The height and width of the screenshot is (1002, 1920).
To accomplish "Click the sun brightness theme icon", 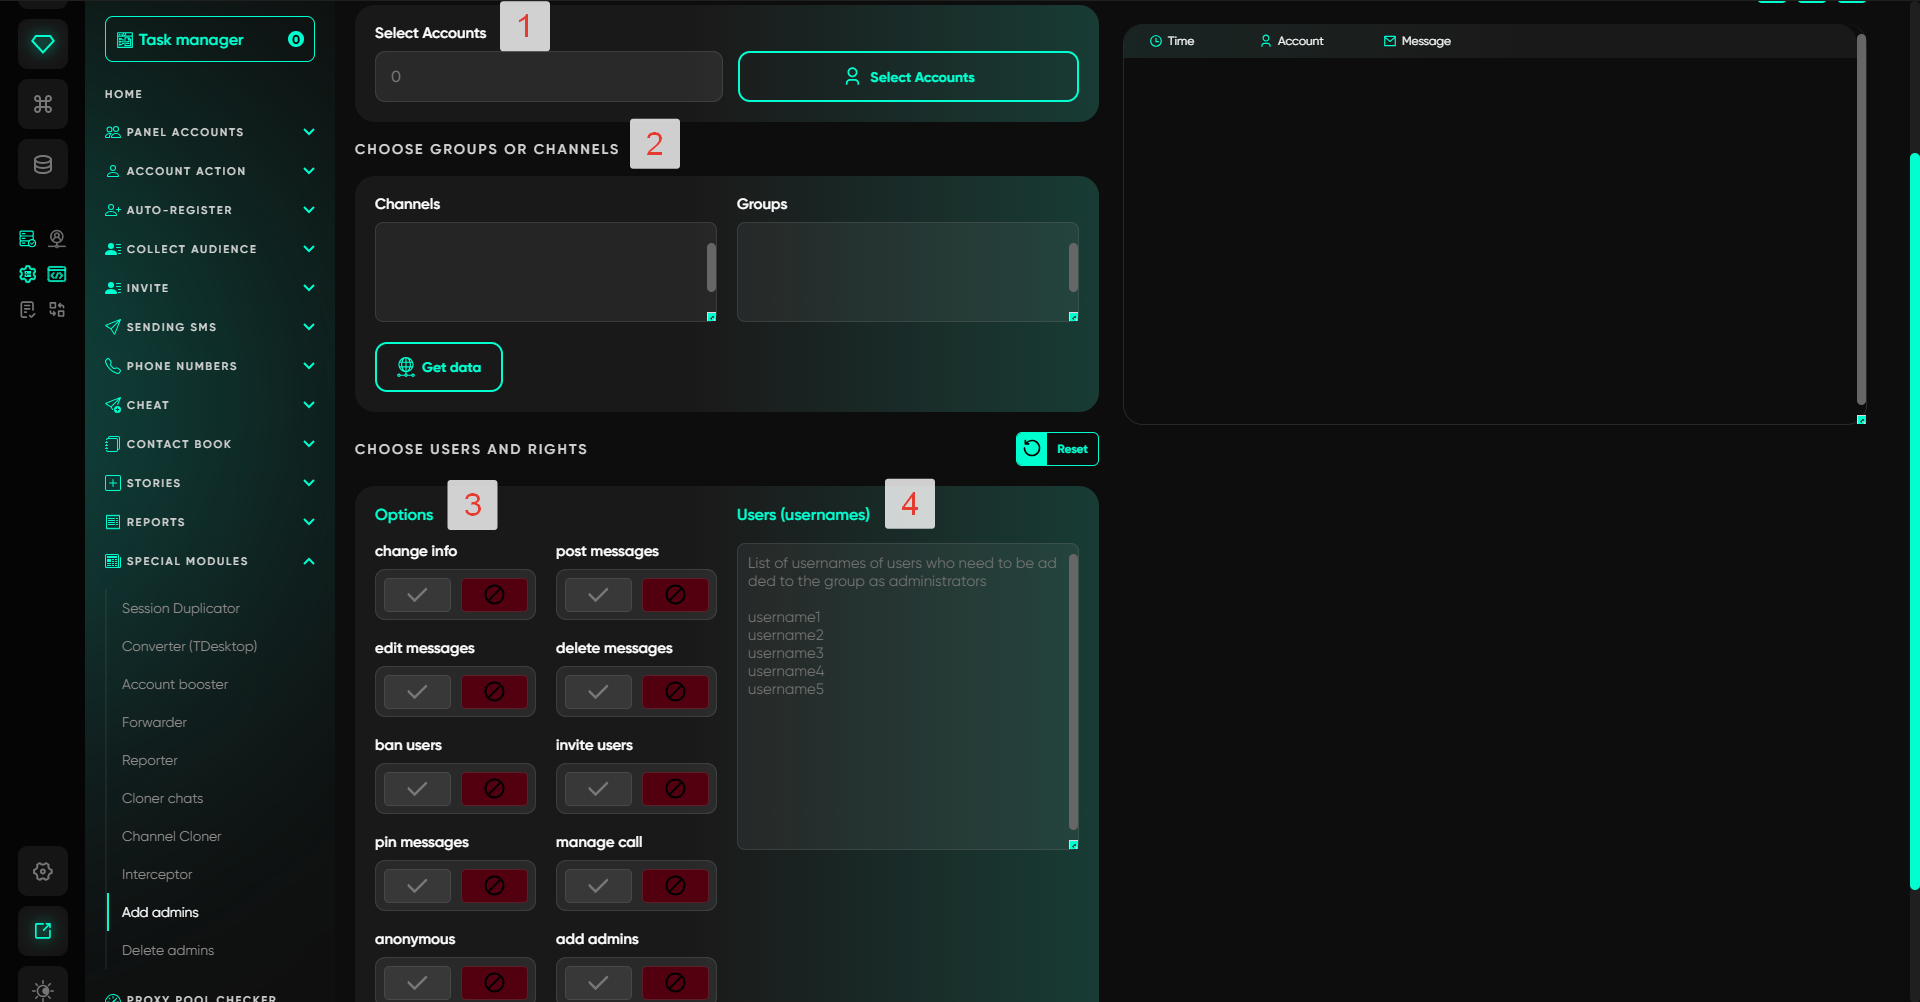I will [x=43, y=989].
